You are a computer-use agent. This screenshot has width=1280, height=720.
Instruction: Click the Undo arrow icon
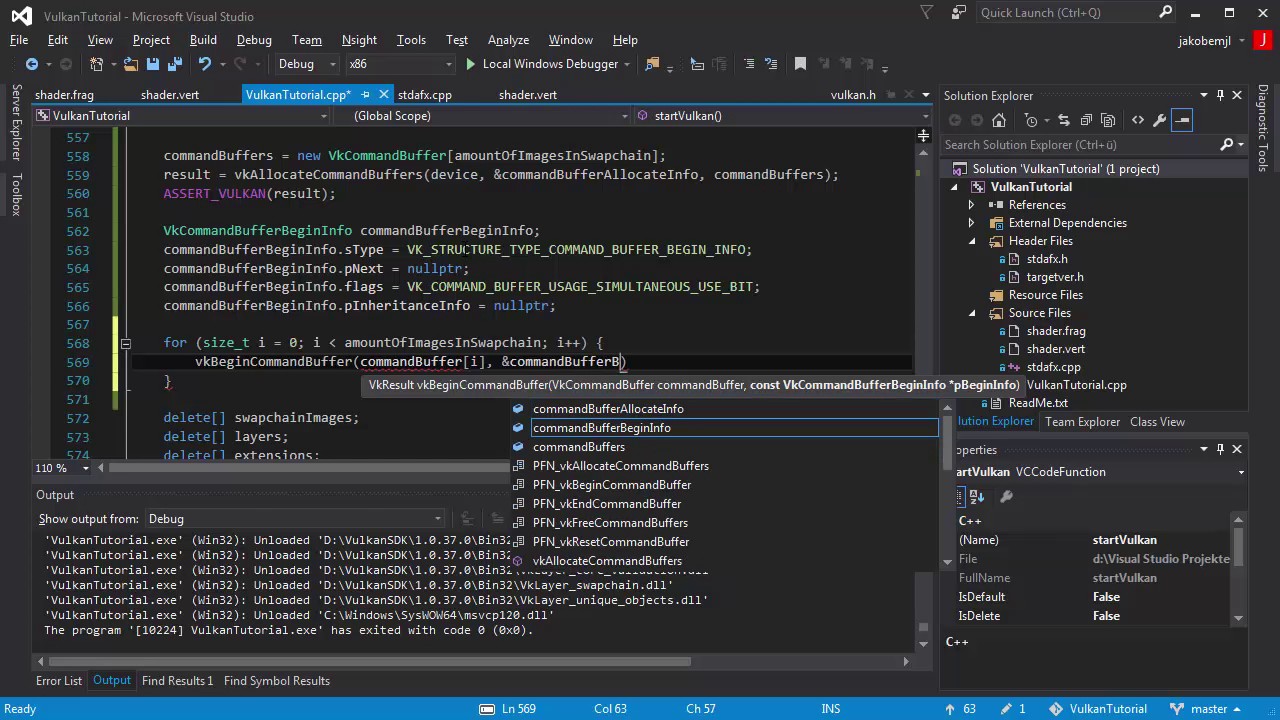pos(205,64)
